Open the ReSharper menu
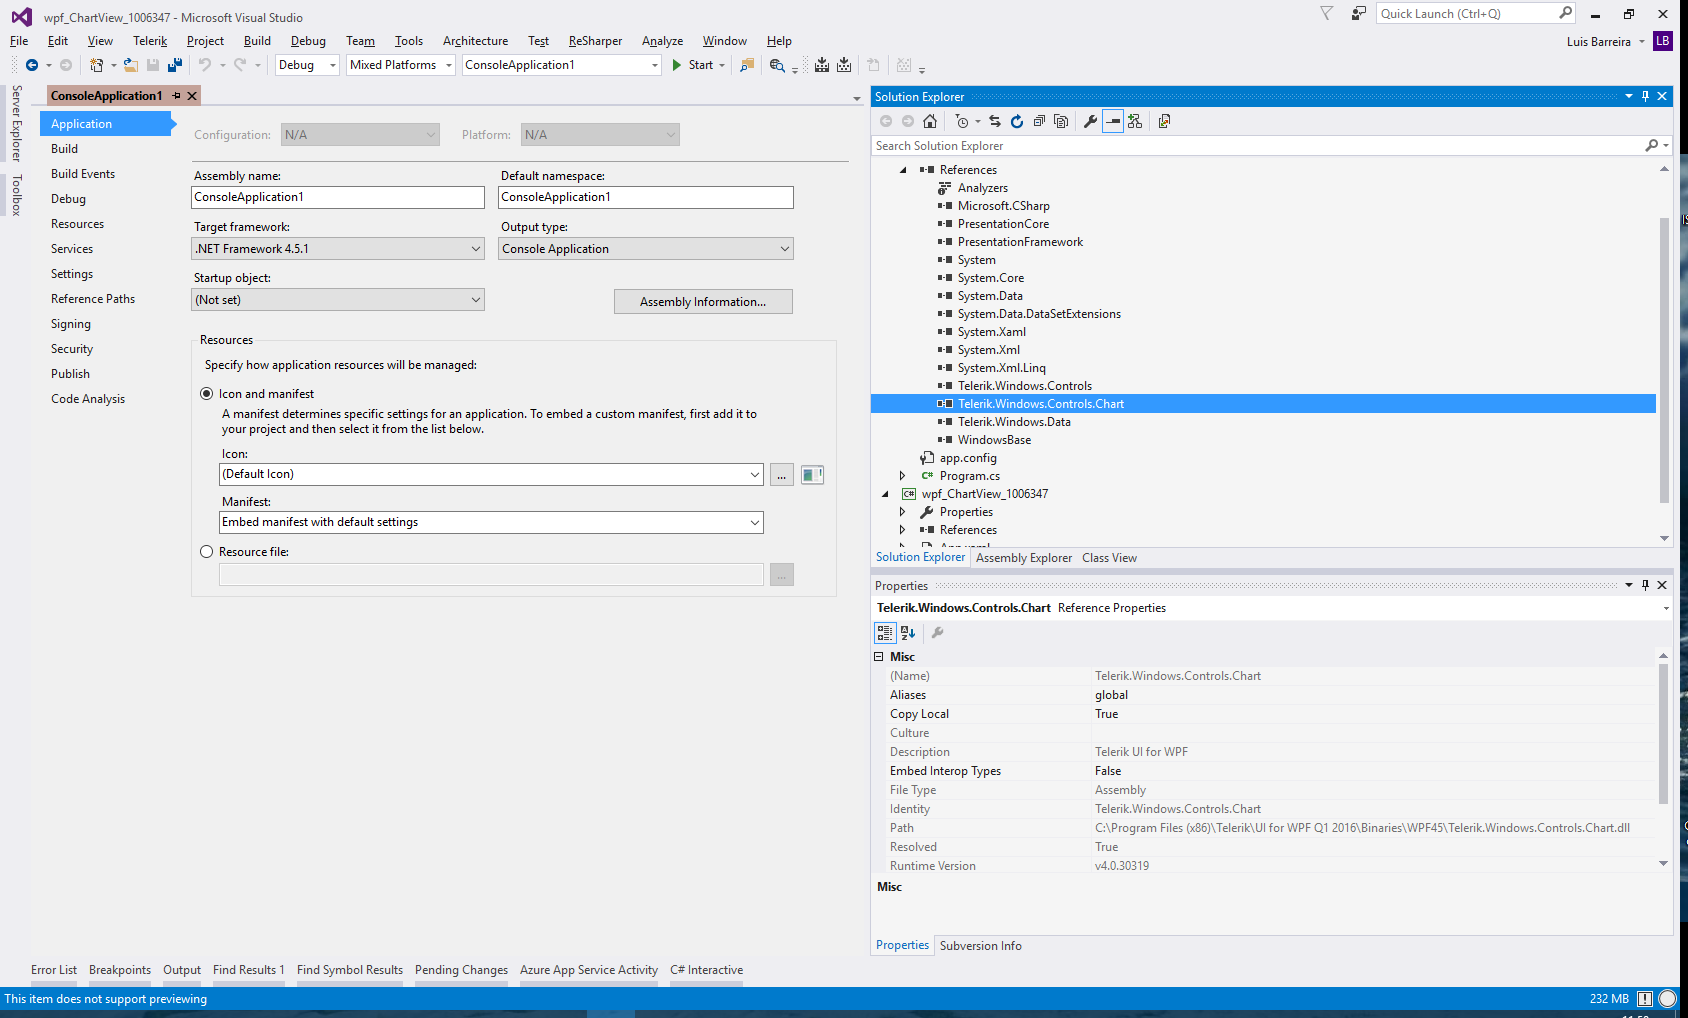This screenshot has width=1688, height=1018. click(595, 41)
